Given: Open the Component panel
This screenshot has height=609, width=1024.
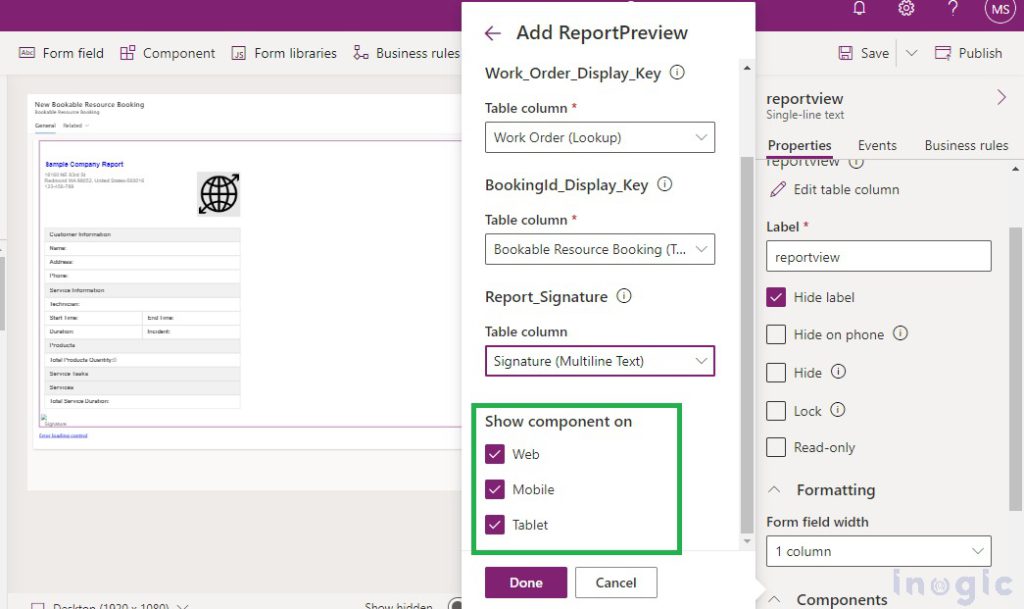Looking at the screenshot, I should tap(167, 53).
